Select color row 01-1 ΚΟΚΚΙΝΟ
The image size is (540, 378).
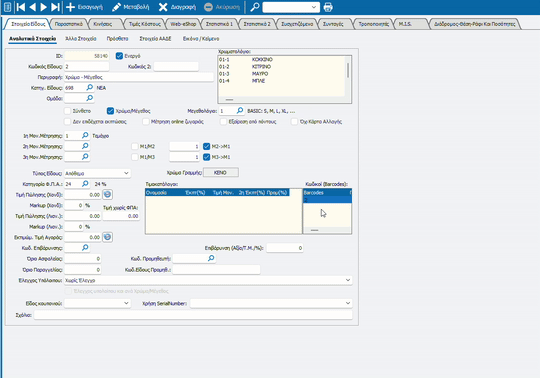(281, 60)
